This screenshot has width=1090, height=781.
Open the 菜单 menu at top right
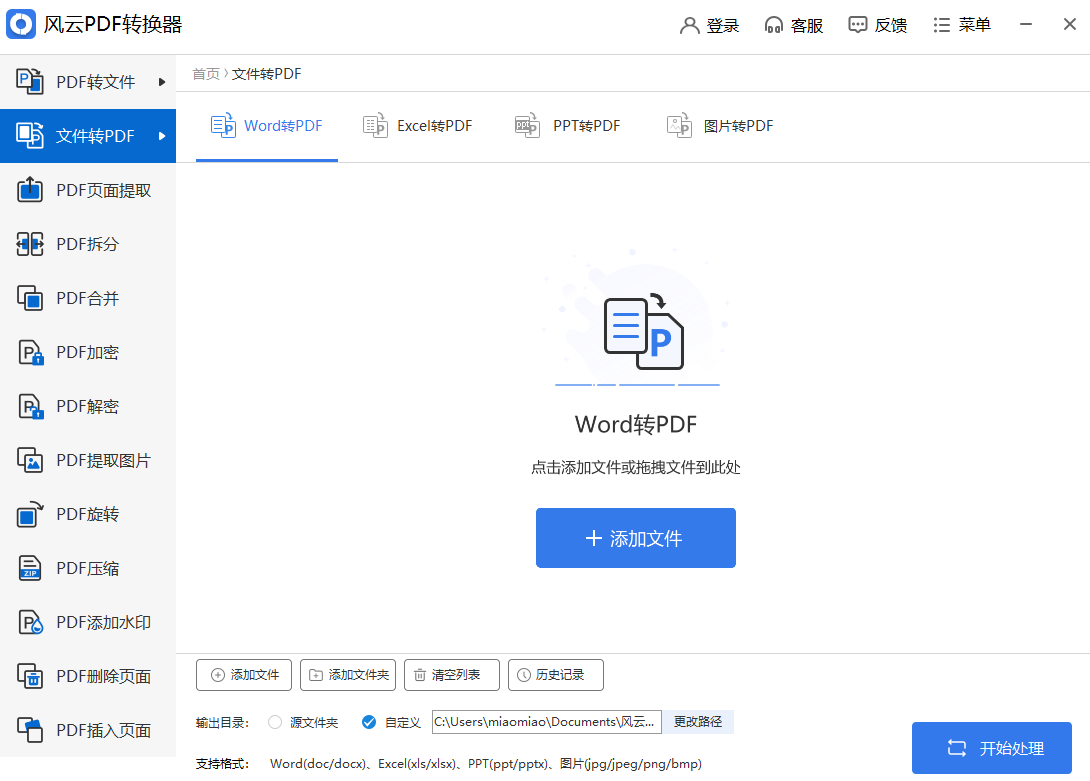click(x=961, y=26)
